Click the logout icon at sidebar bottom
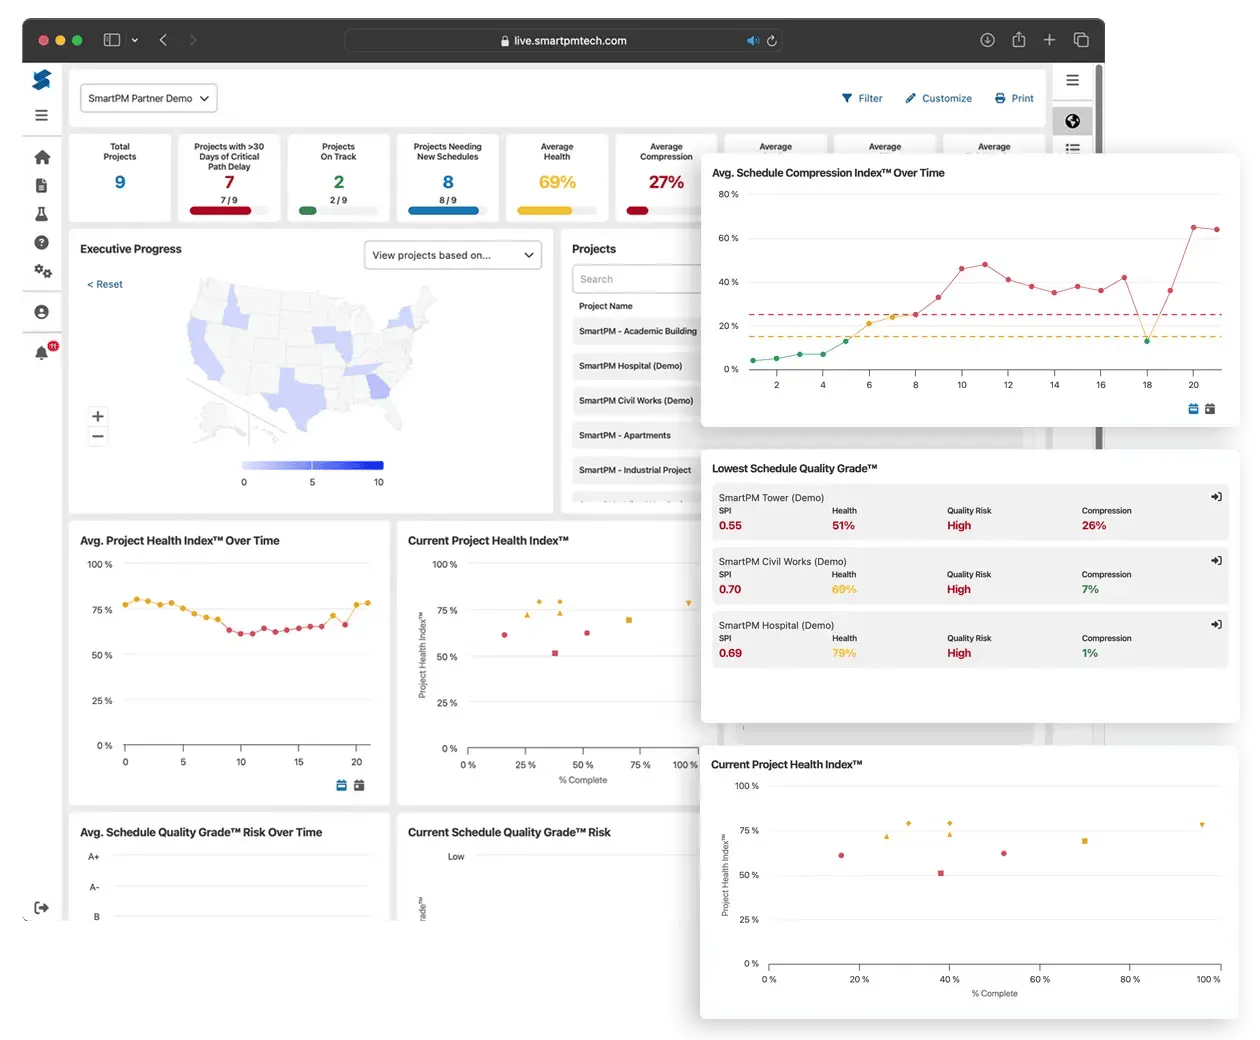This screenshot has width=1260, height=1040. point(41,908)
